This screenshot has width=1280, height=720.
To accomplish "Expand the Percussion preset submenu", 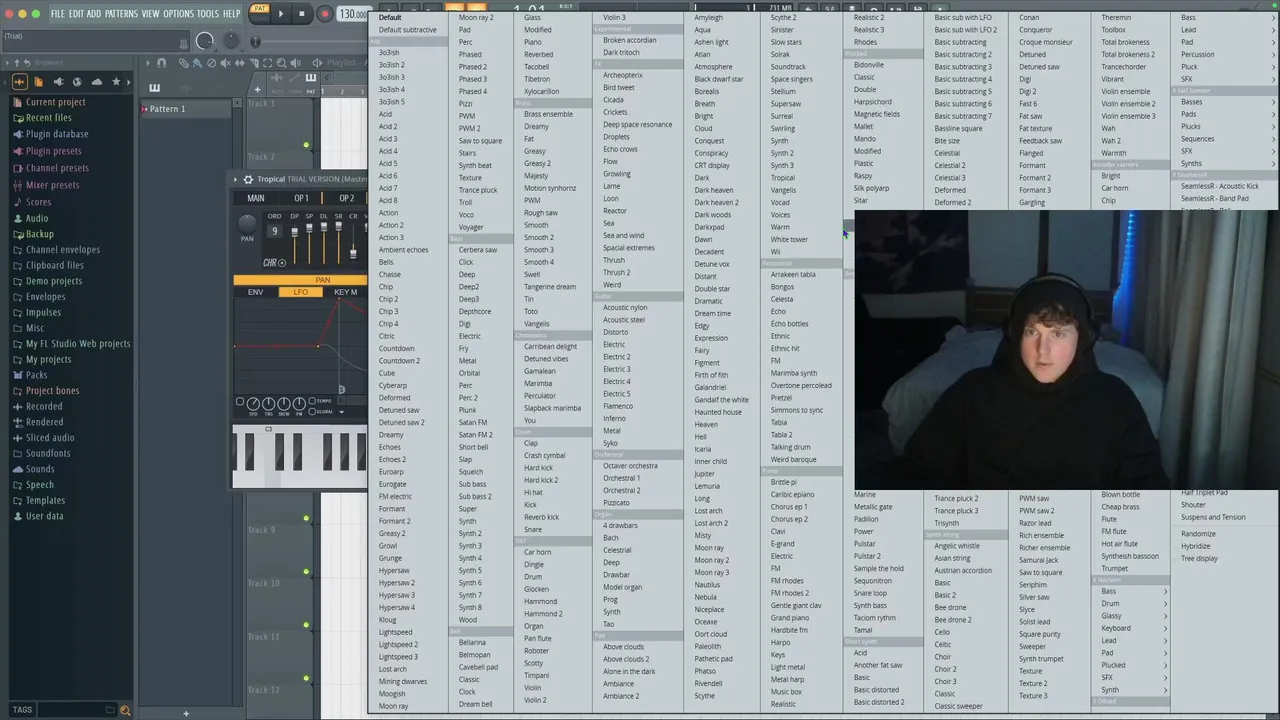I will point(1227,54).
